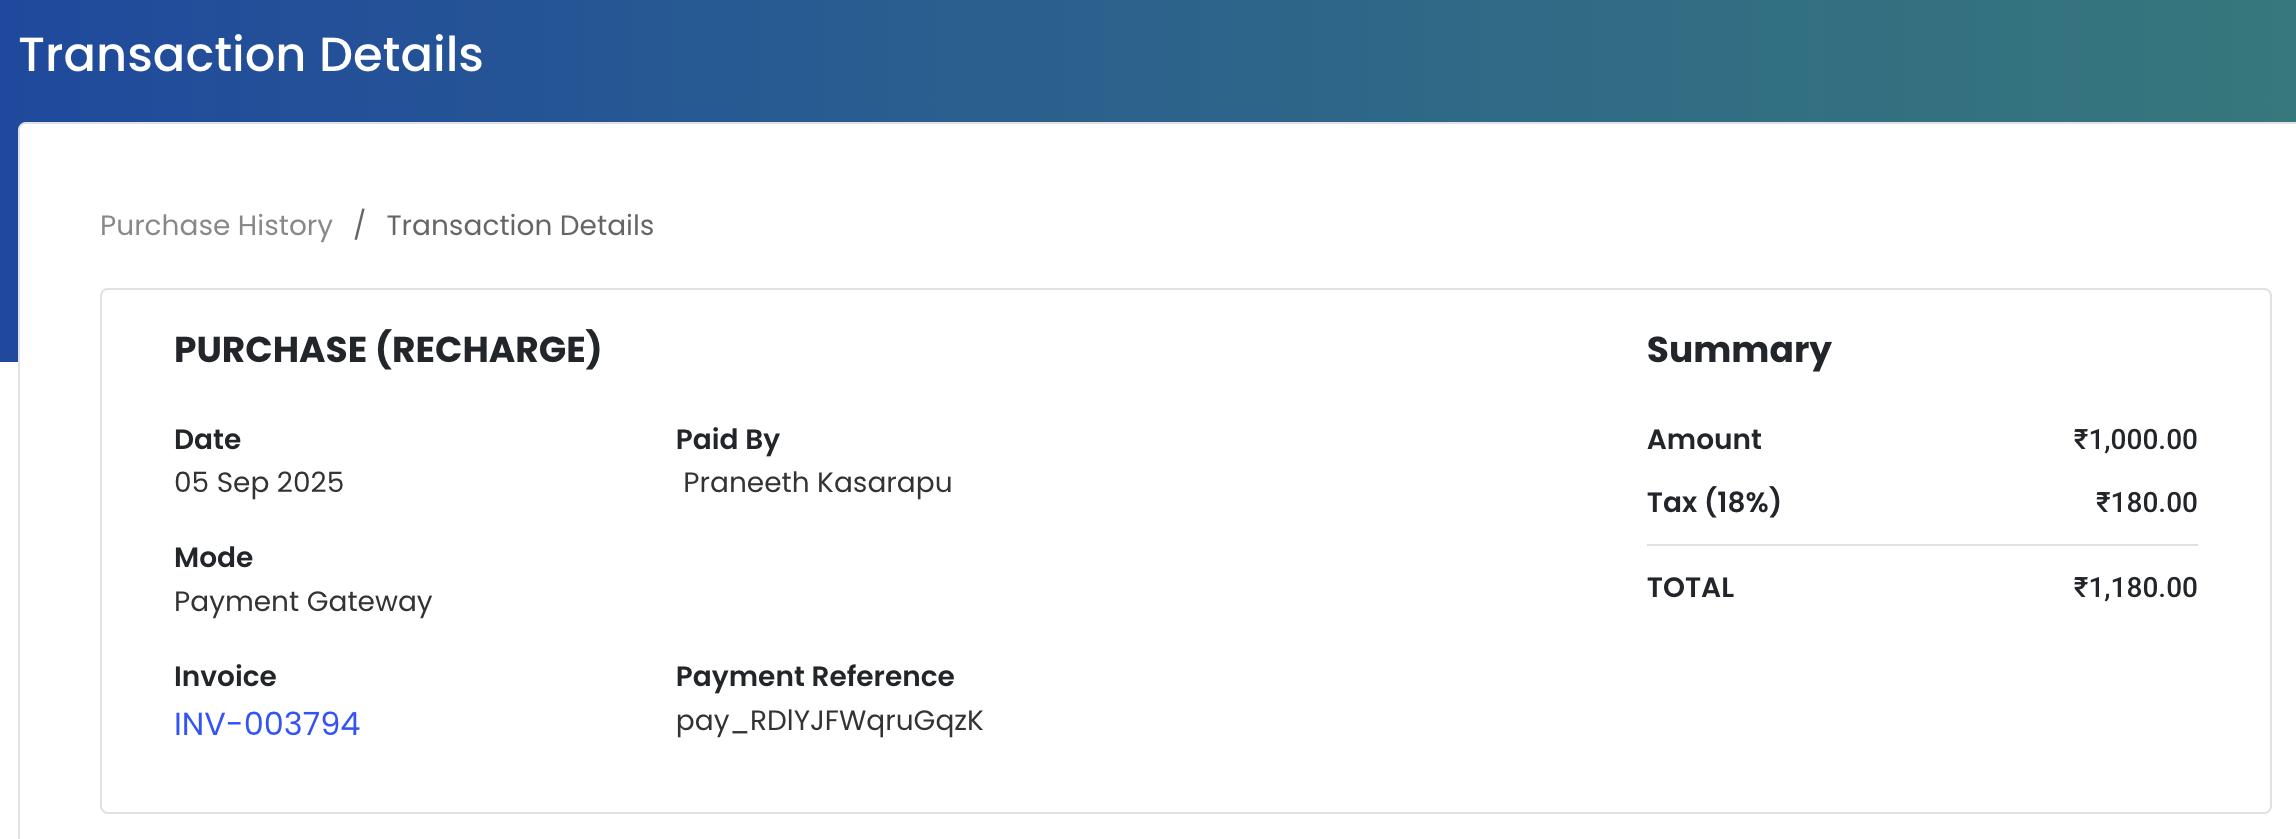The image size is (2296, 839).
Task: Click the Summary section heading
Action: (x=1739, y=350)
